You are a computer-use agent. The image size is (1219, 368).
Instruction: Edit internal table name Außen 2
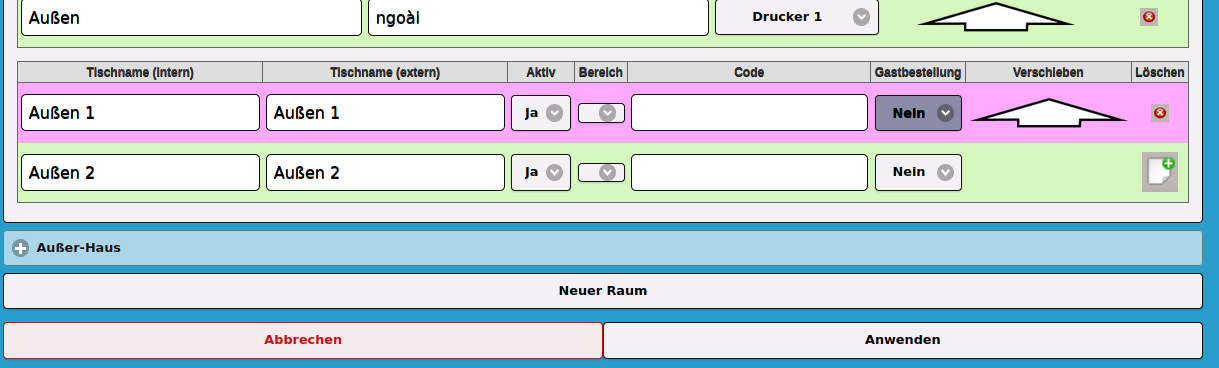140,172
